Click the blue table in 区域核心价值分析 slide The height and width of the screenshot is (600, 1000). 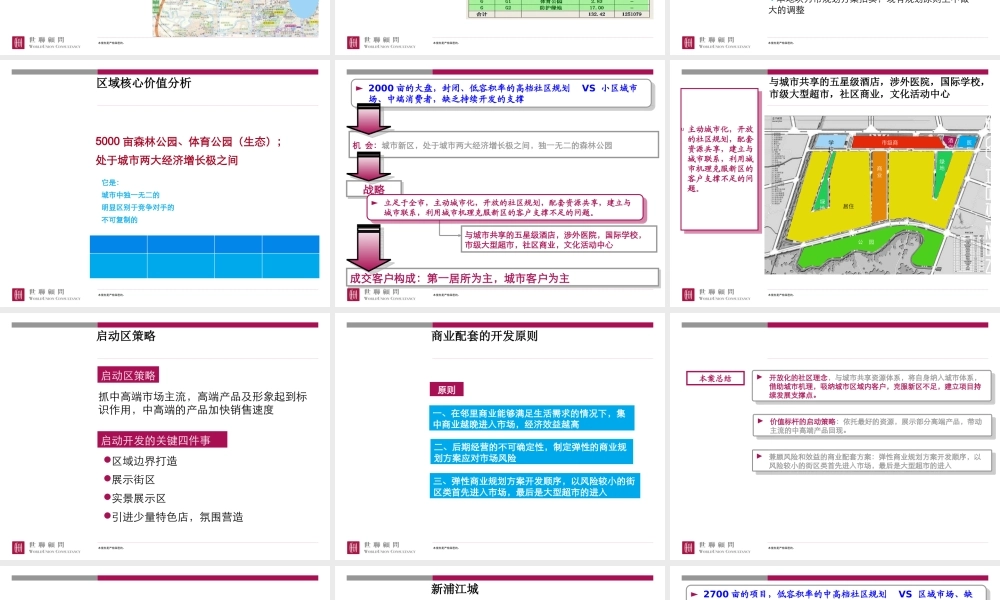(x=205, y=256)
